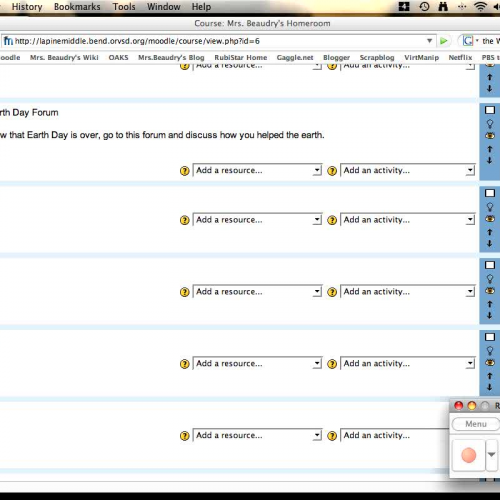500x500 pixels.
Task: Click the URL address field
Action: coord(218,41)
